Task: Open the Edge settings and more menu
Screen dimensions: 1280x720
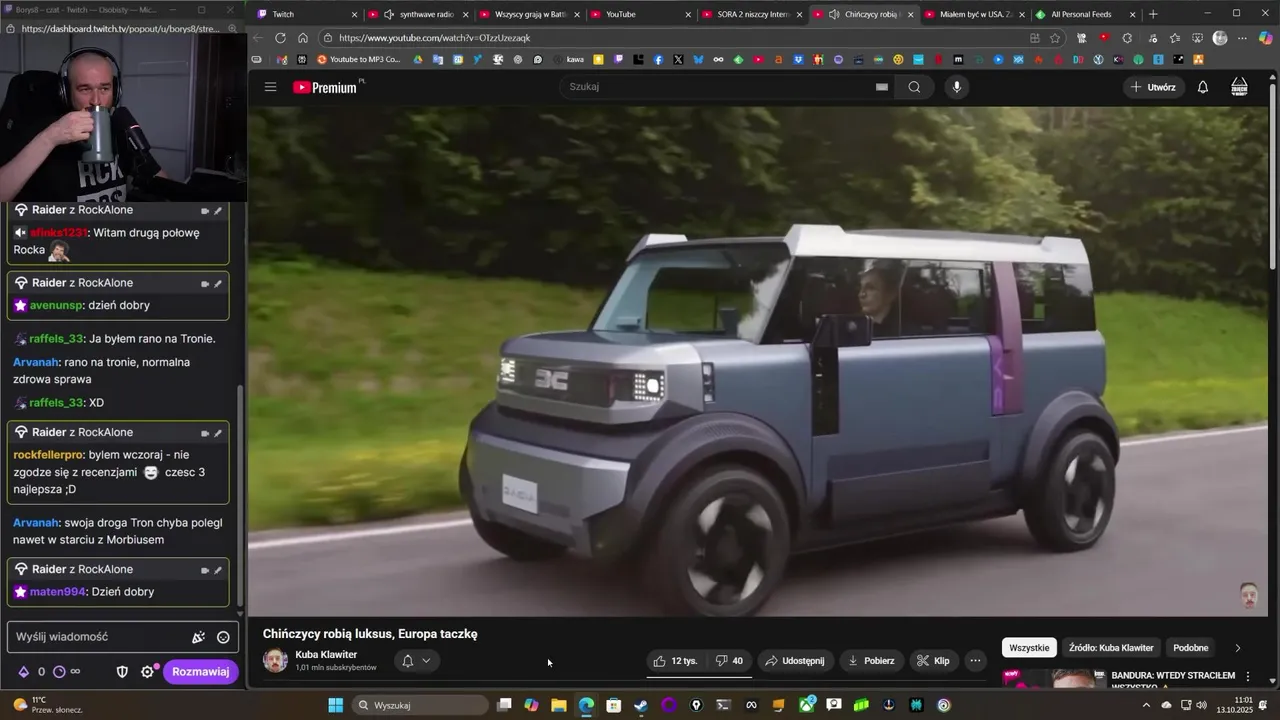Action: pyautogui.click(x=1242, y=38)
